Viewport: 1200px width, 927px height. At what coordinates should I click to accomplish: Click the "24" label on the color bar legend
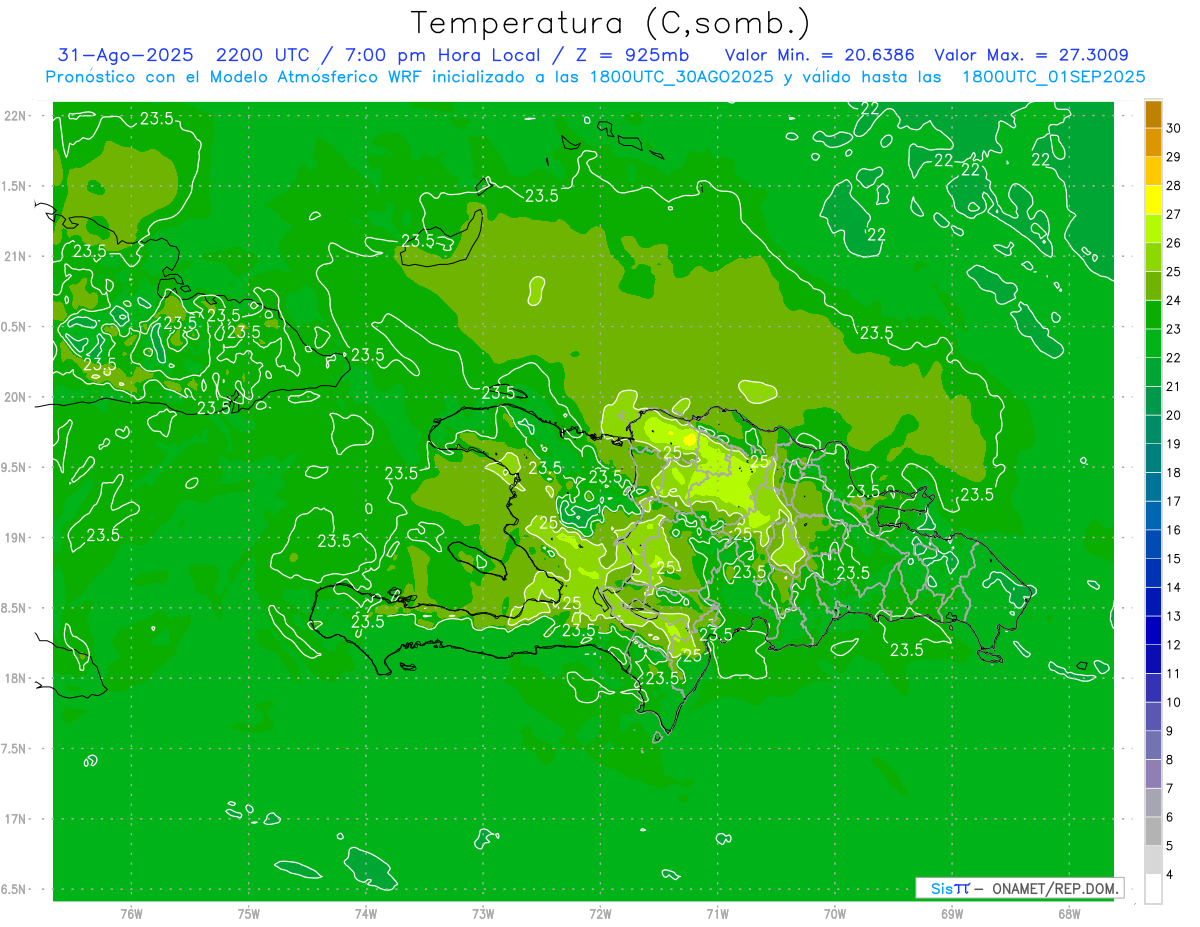tap(1174, 300)
